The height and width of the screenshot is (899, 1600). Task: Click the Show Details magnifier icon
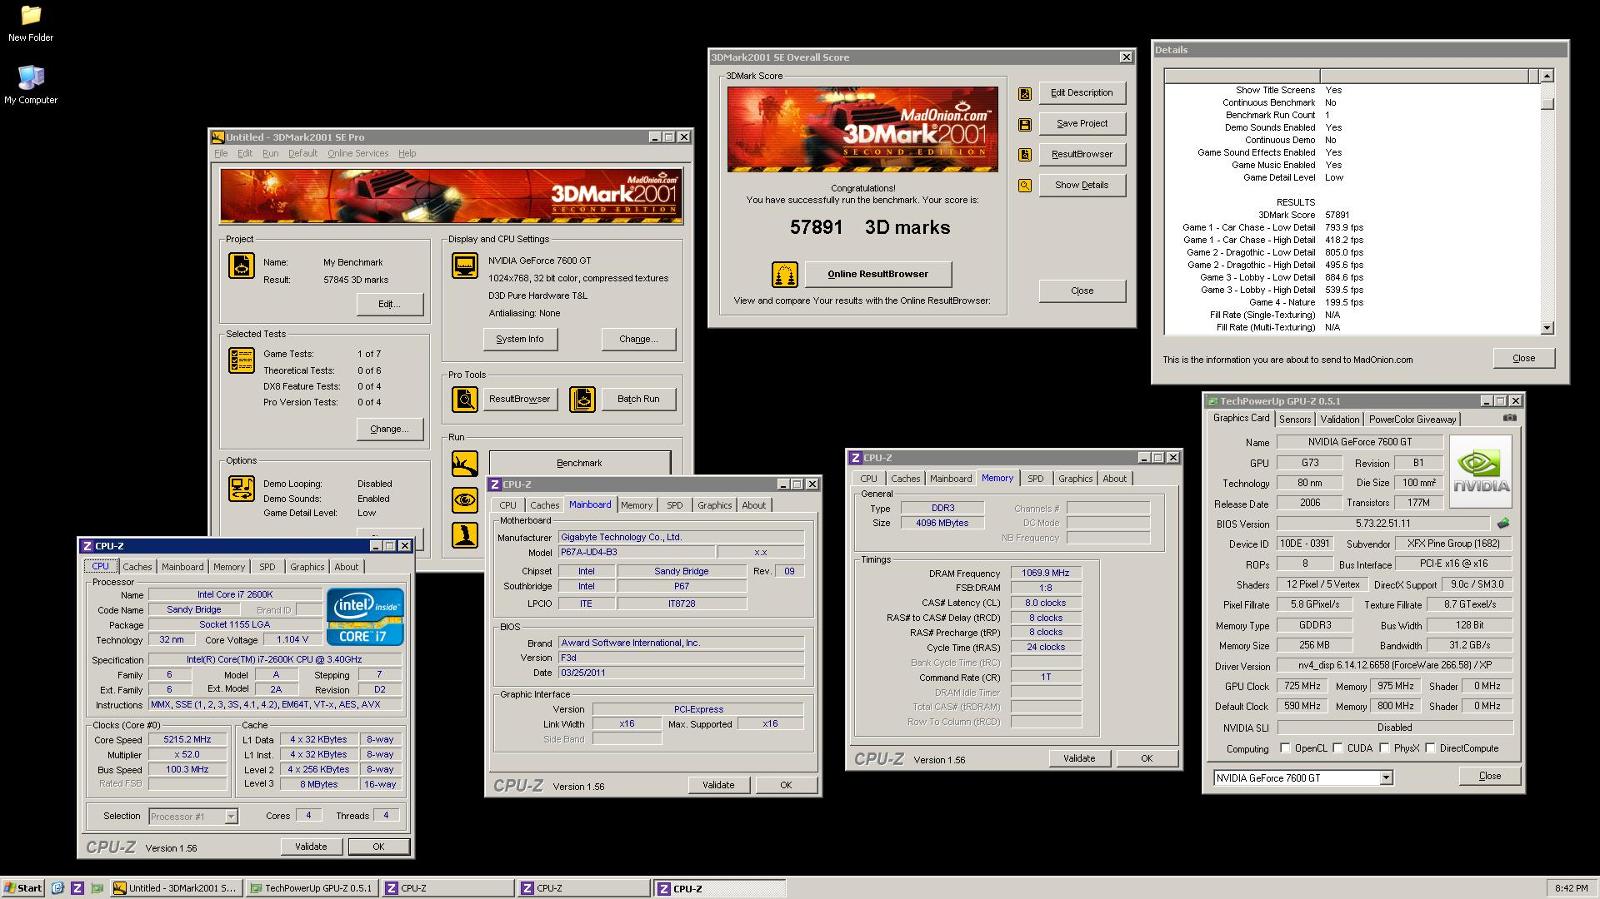tap(1025, 185)
